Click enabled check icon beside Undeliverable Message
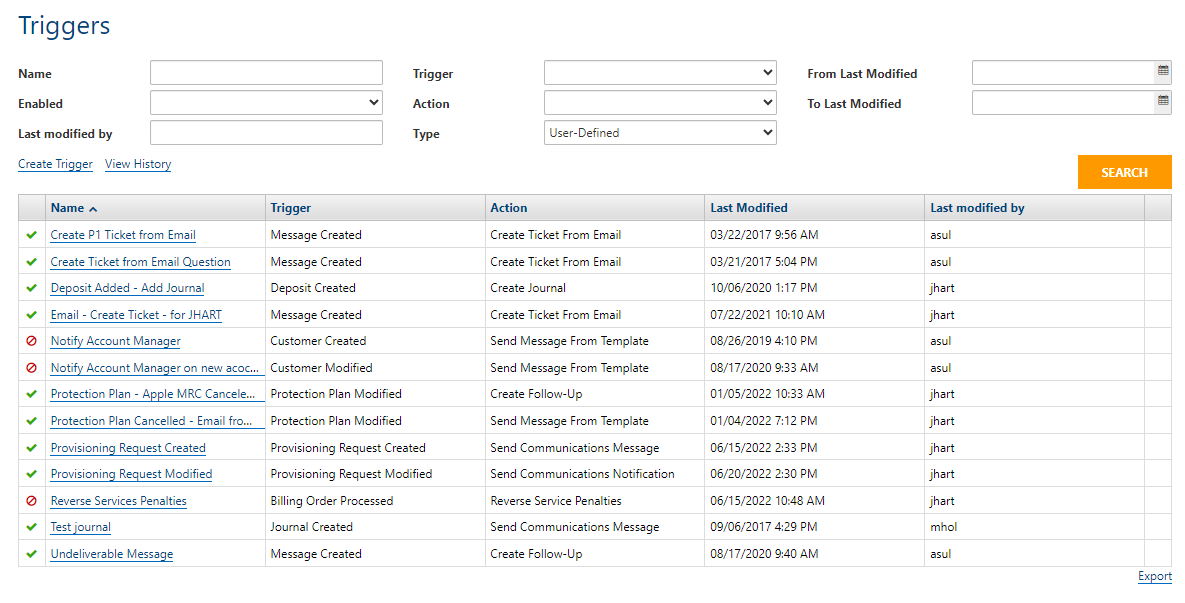This screenshot has height=603, width=1185. (31, 554)
